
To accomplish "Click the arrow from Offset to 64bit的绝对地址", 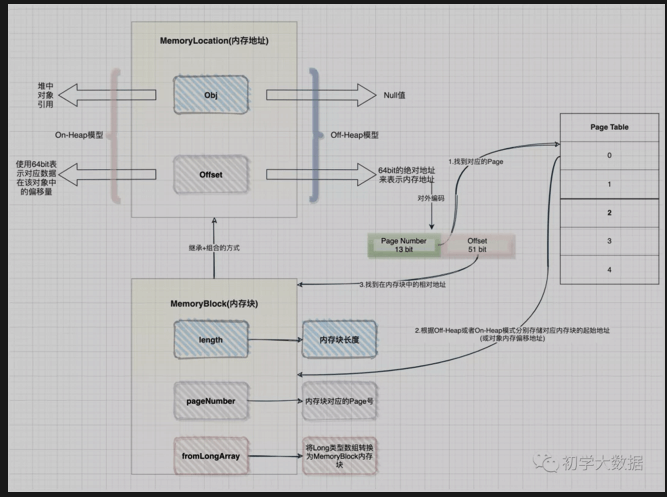I will coord(321,174).
